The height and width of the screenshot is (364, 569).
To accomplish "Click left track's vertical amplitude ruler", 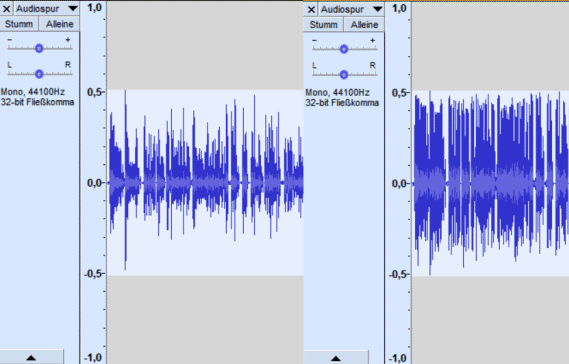I will [93, 183].
